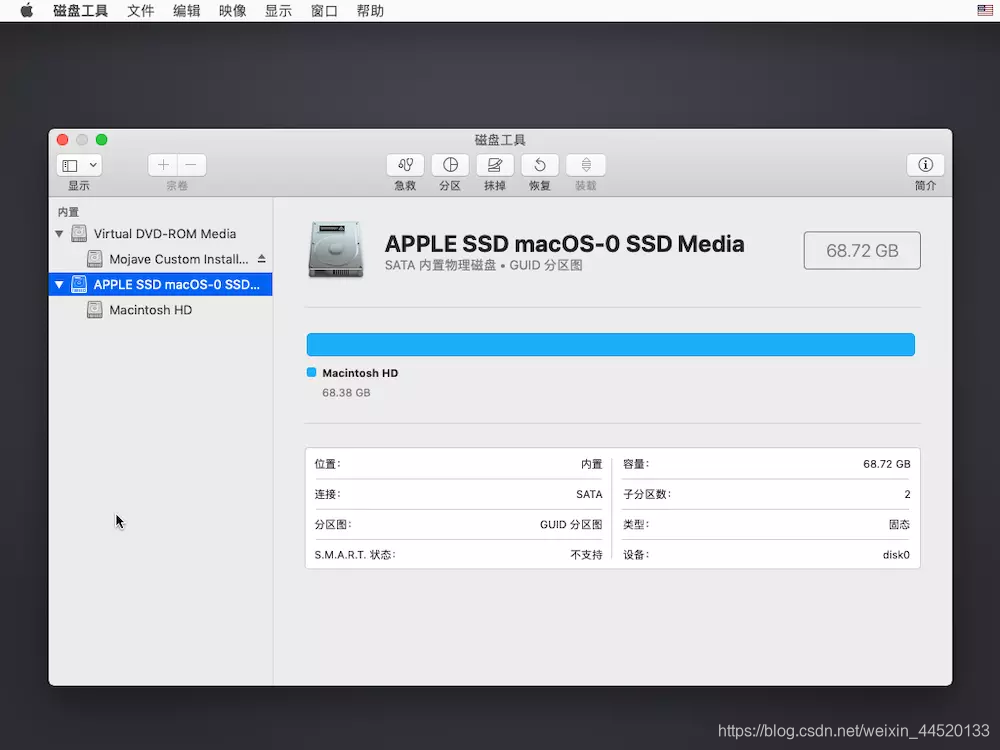Click the blue Macintosh HD legend swatch
This screenshot has height=750, width=1000.
click(x=311, y=372)
